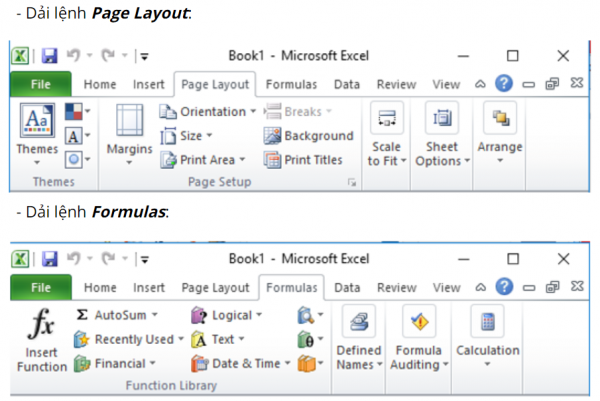Viewport: 600px width, 401px height.
Task: Select View tab in upper window
Action: 446,85
